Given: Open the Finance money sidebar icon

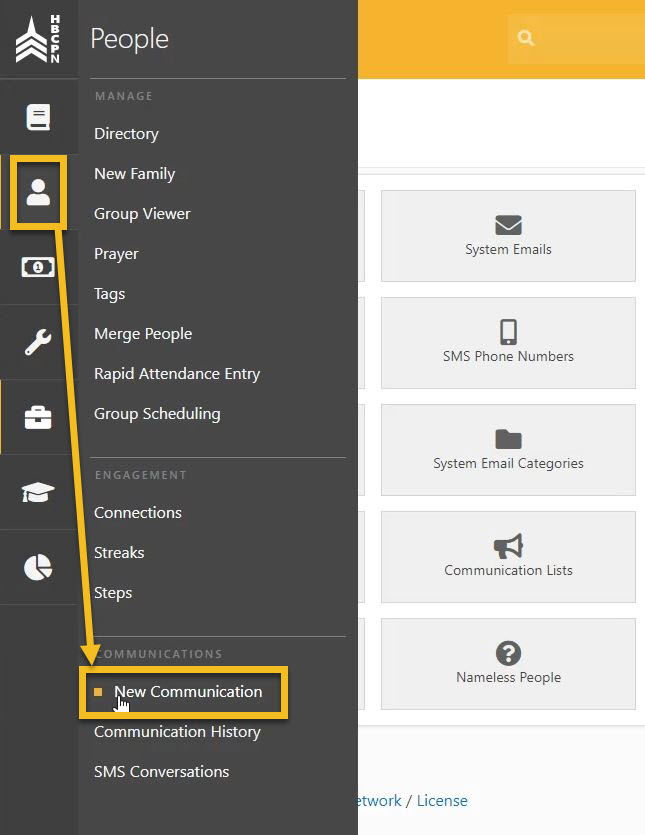Looking at the screenshot, I should coord(38,267).
